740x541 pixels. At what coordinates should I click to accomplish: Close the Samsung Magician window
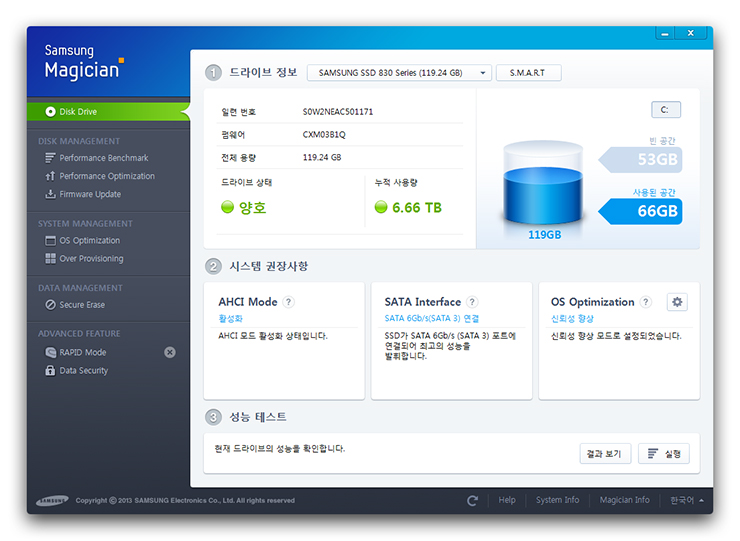click(x=690, y=33)
